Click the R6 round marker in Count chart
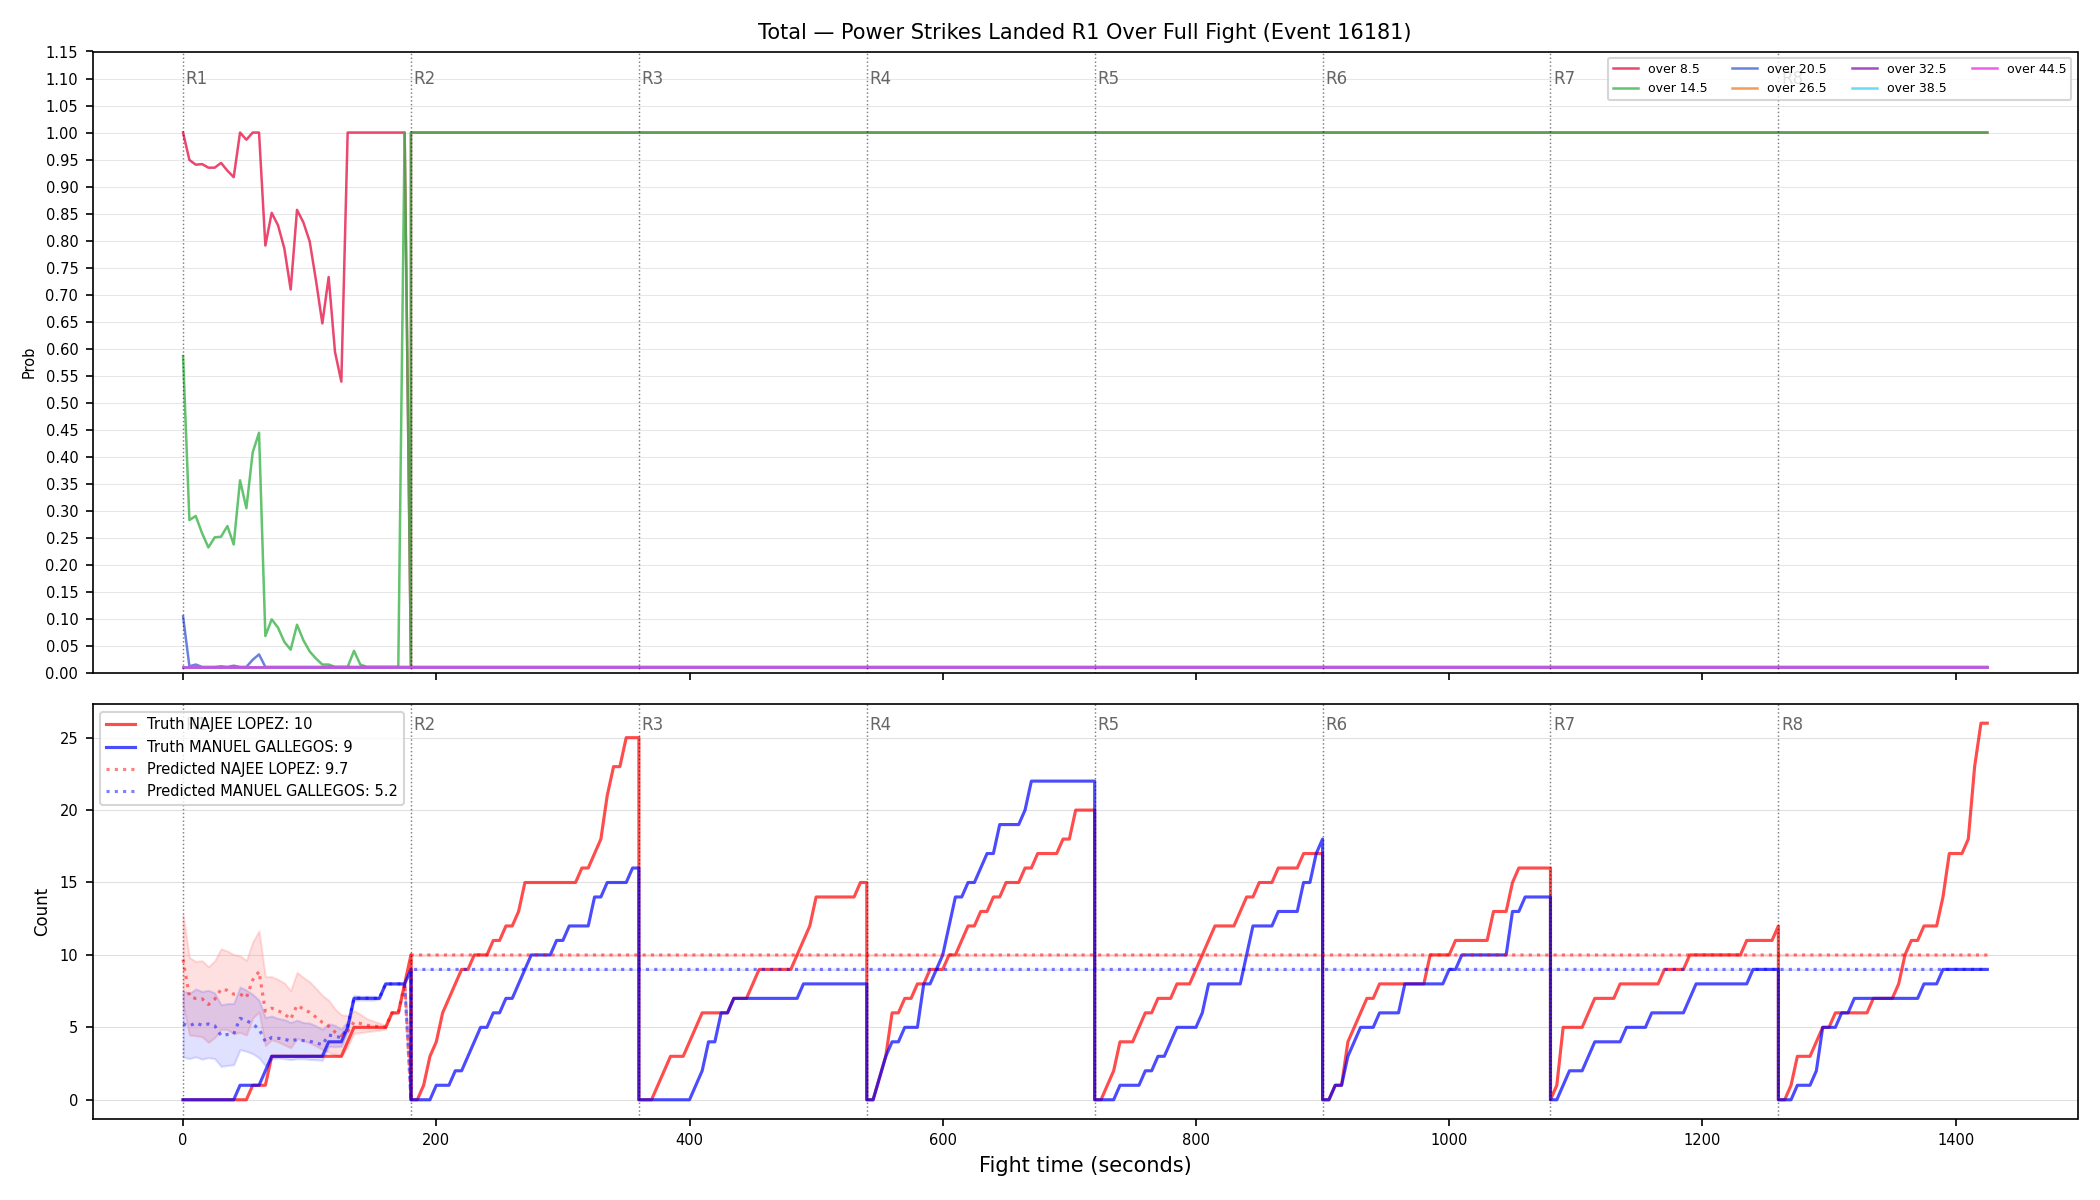 1336,724
